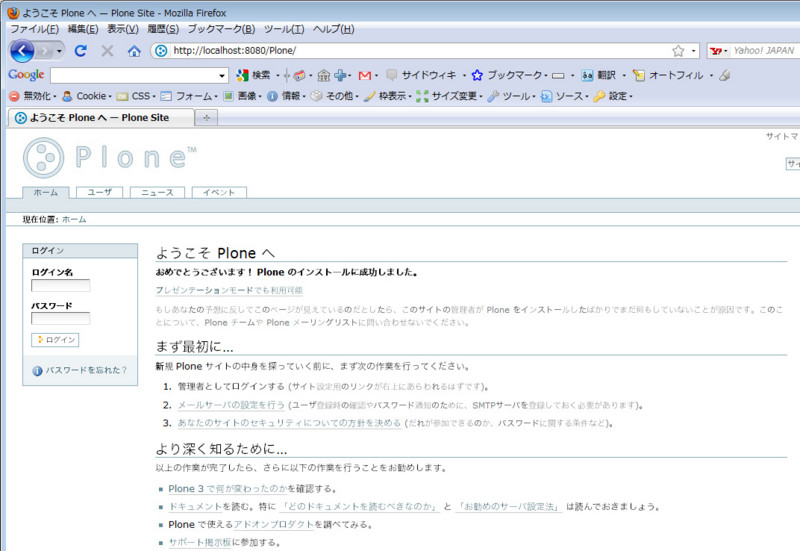
Task: Go back using the browser Back arrow
Action: click(22, 51)
